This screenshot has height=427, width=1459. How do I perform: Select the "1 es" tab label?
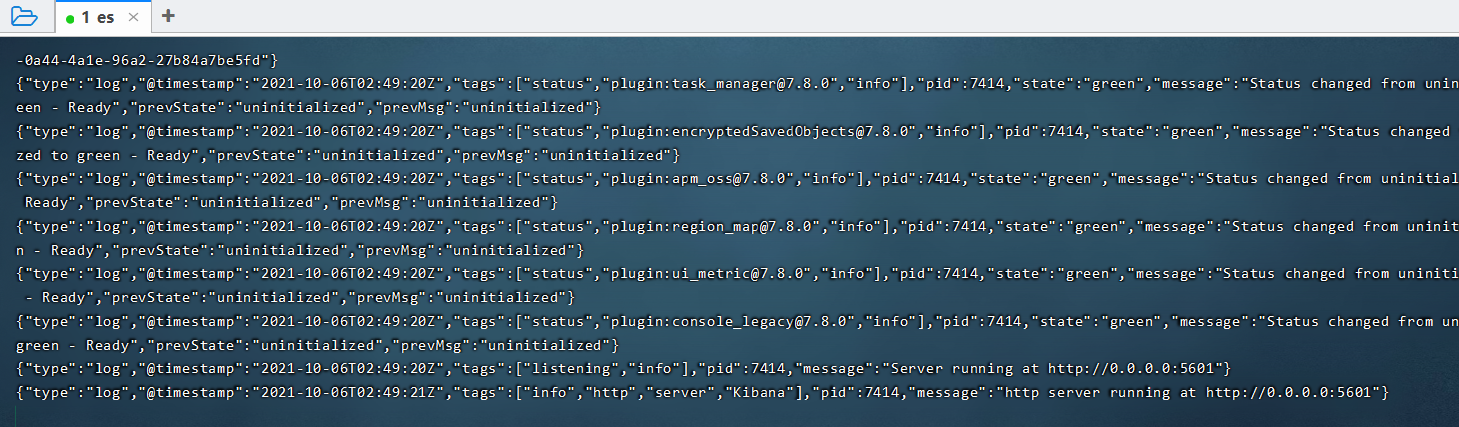98,17
